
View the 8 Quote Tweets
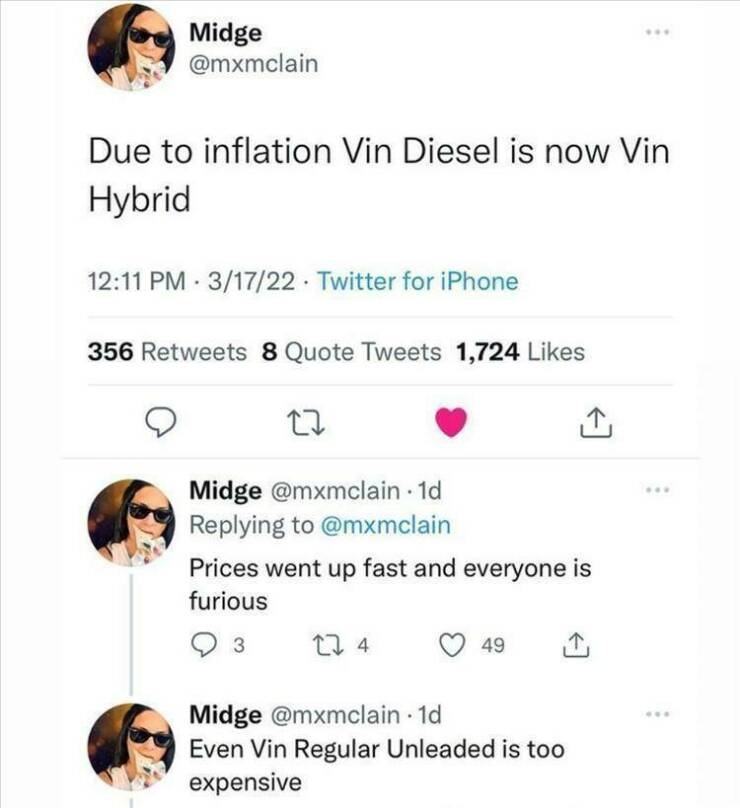point(350,352)
